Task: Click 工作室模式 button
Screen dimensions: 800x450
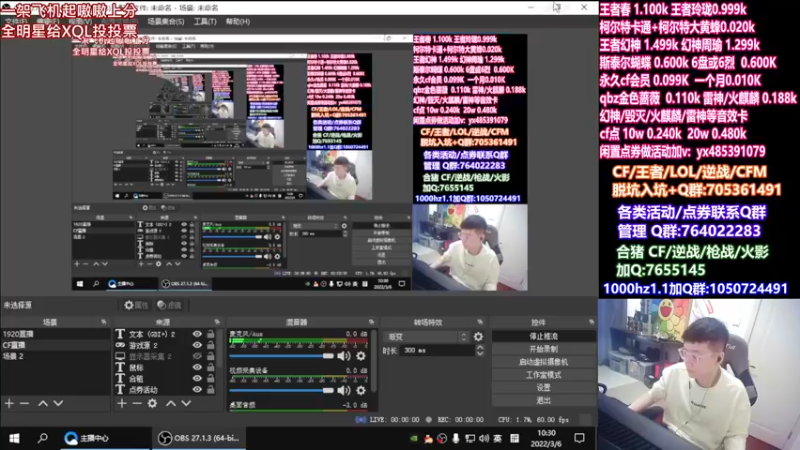Action: pos(543,375)
